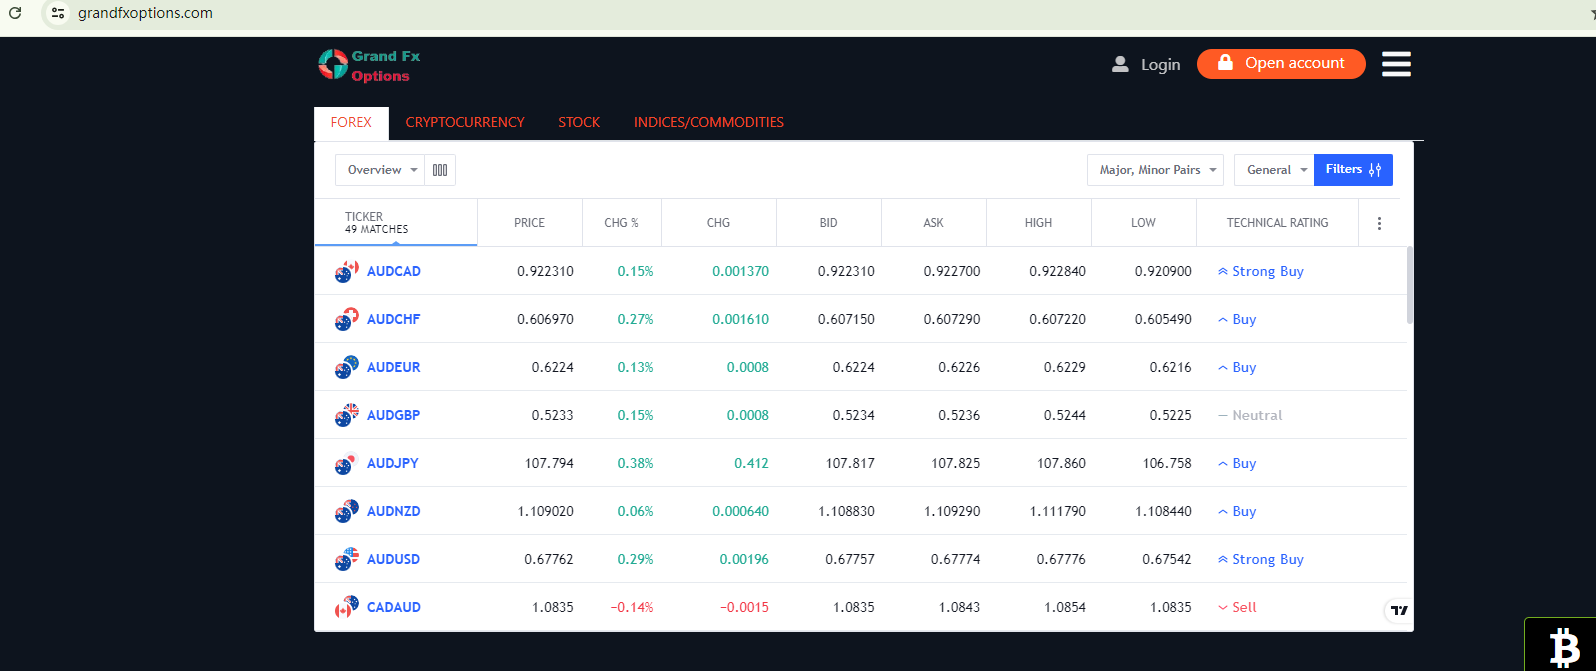This screenshot has height=671, width=1596.
Task: Click the AUDCAD currency flag icon
Action: click(346, 272)
